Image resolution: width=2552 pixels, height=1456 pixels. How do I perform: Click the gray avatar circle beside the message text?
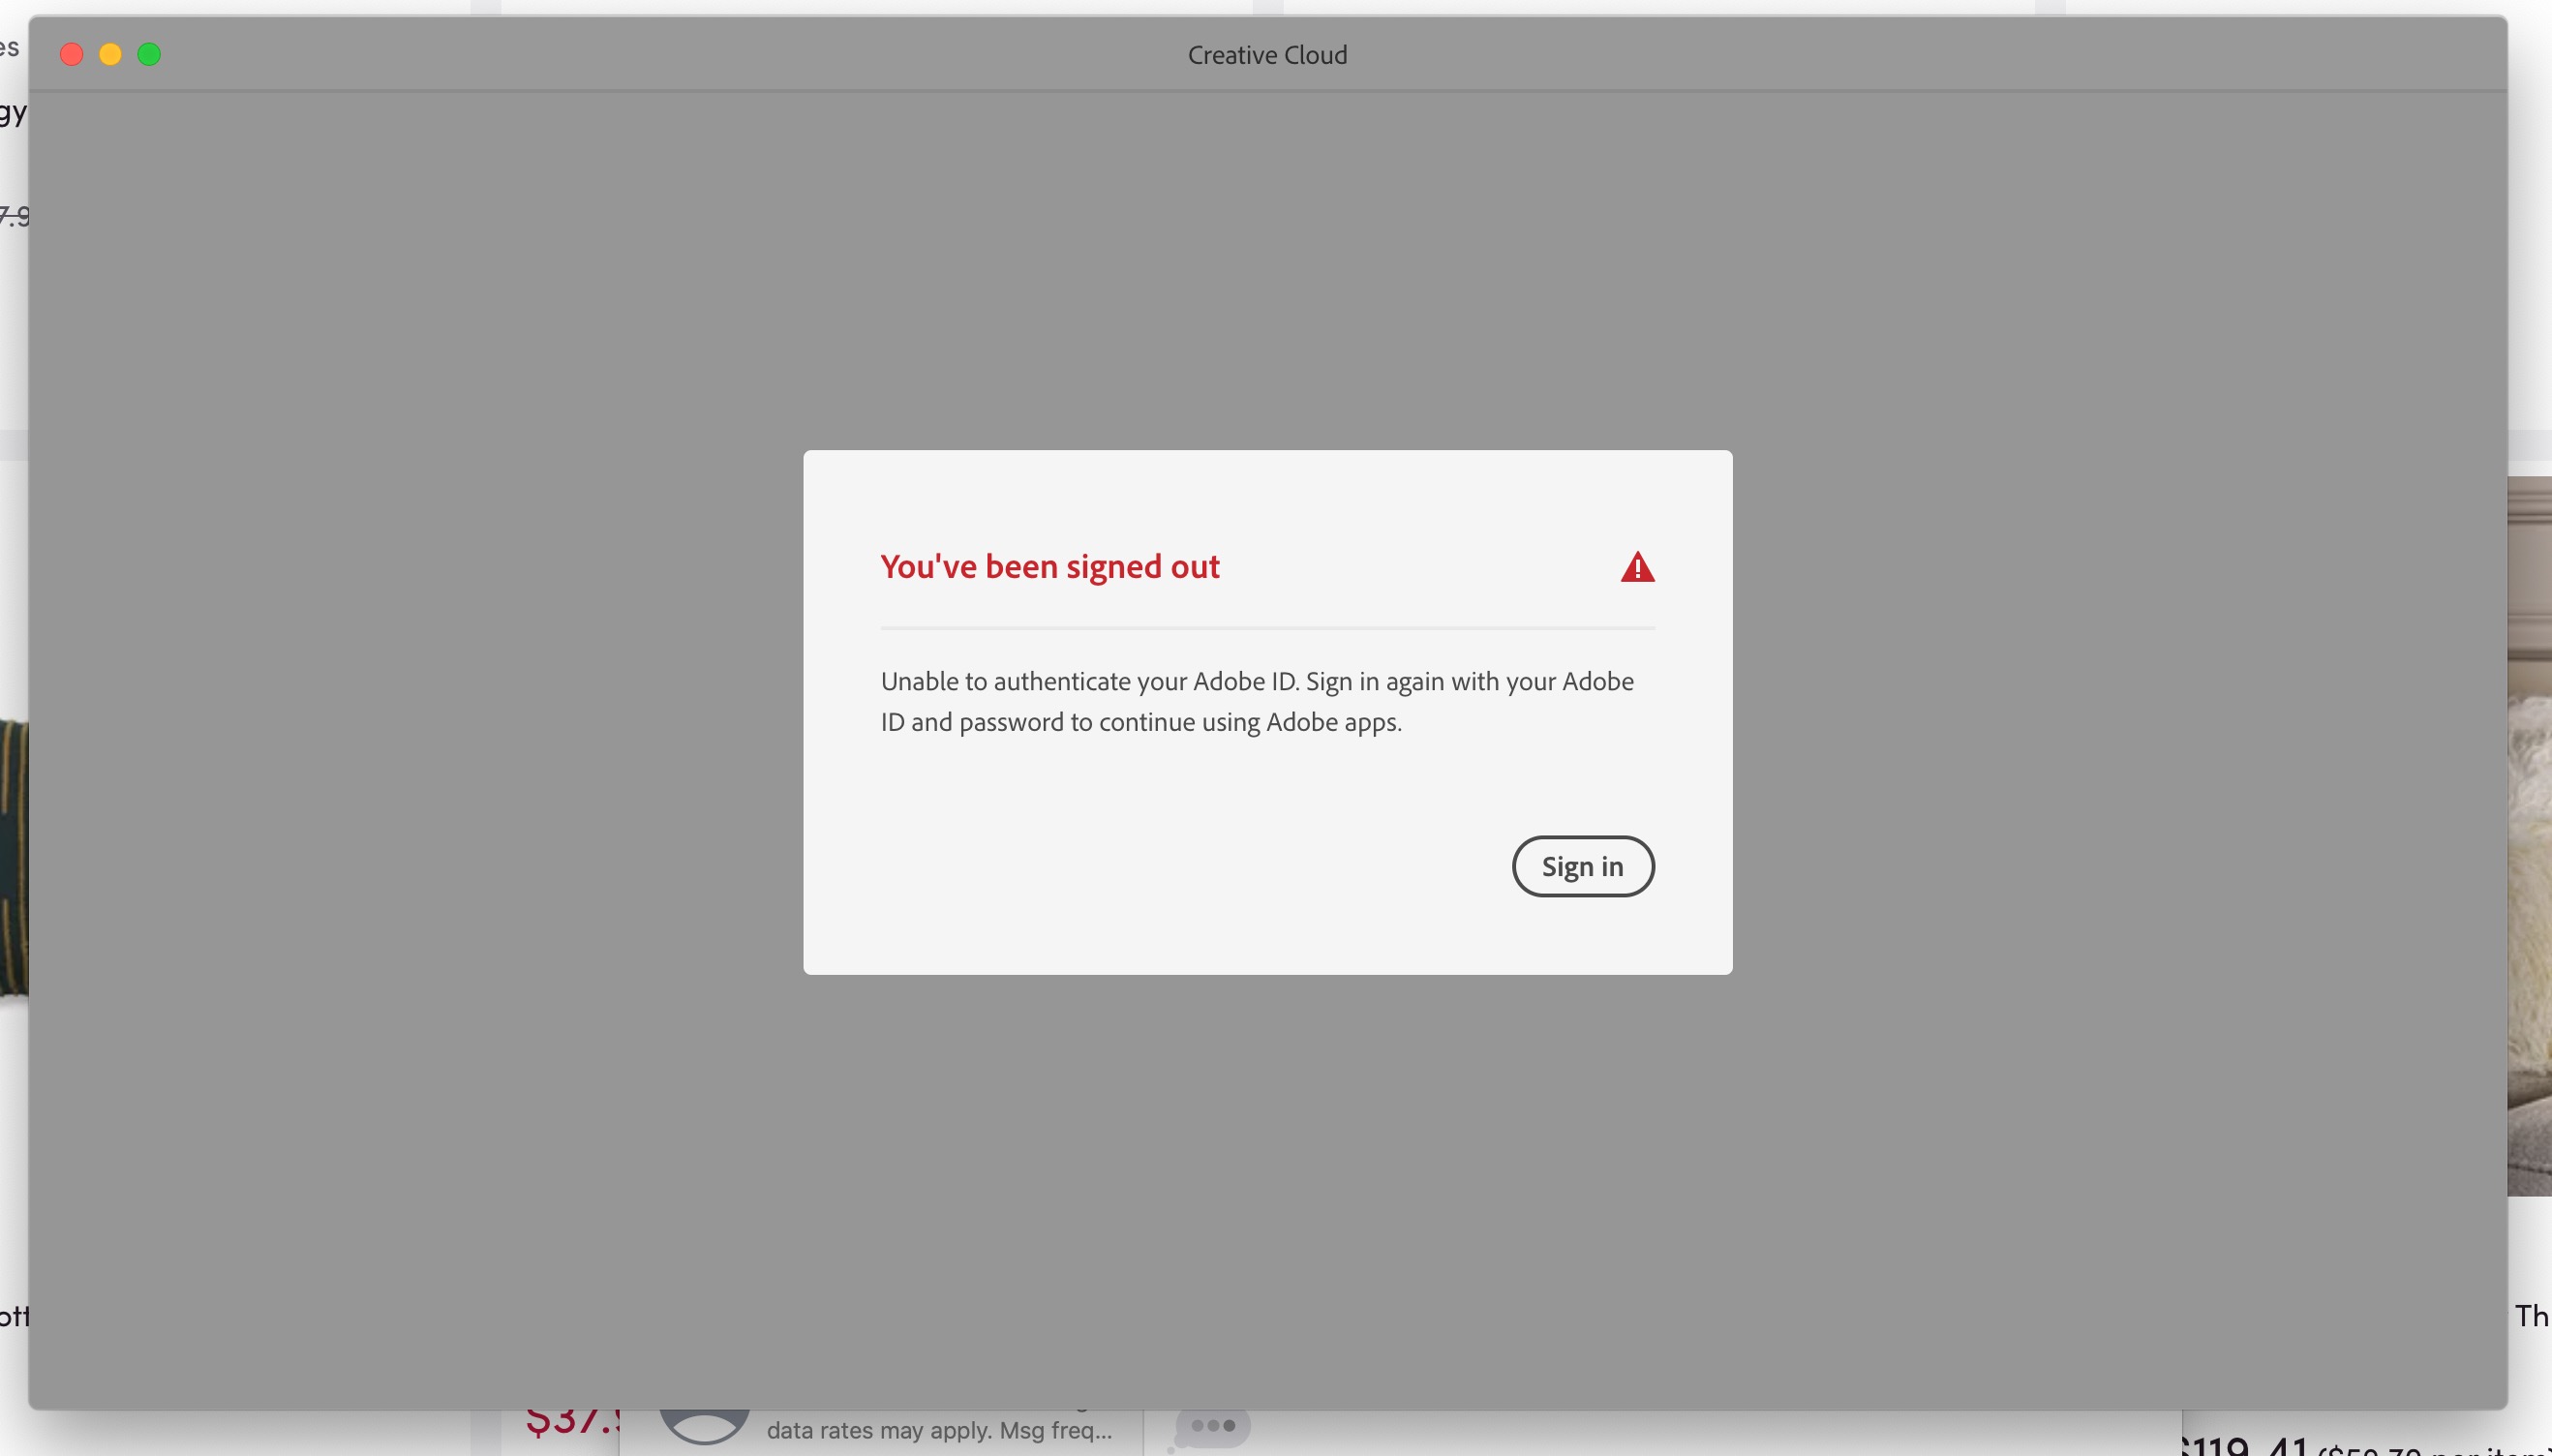pos(707,1425)
